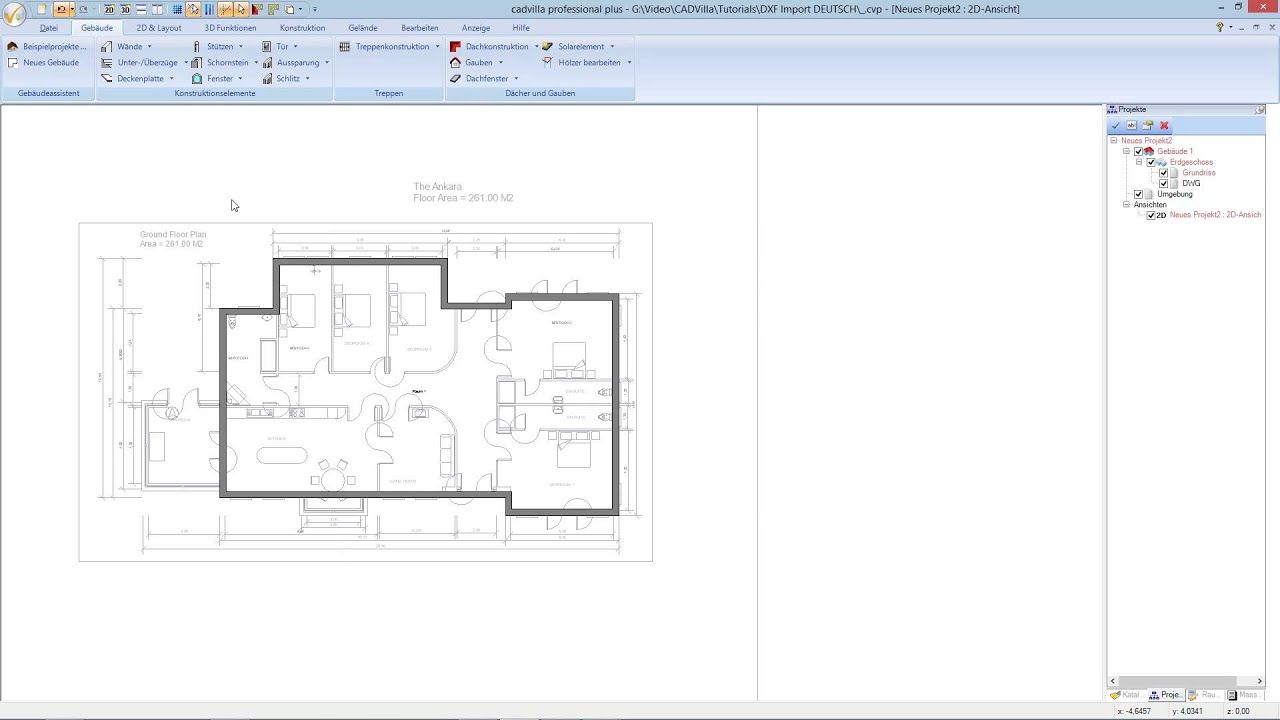Click the blue checkmark in Projekte toolbar
This screenshot has height=720, width=1280.
click(1116, 126)
